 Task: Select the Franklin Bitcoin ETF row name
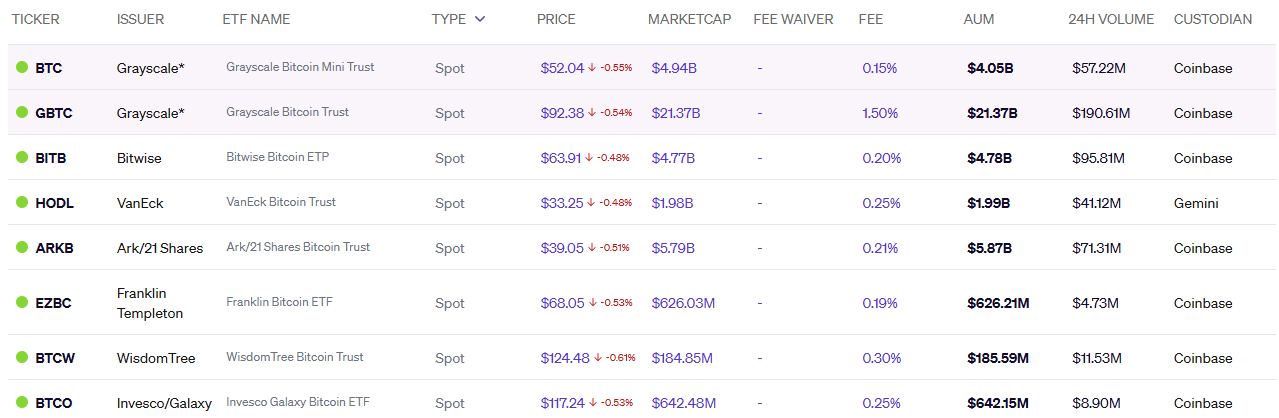tap(279, 302)
